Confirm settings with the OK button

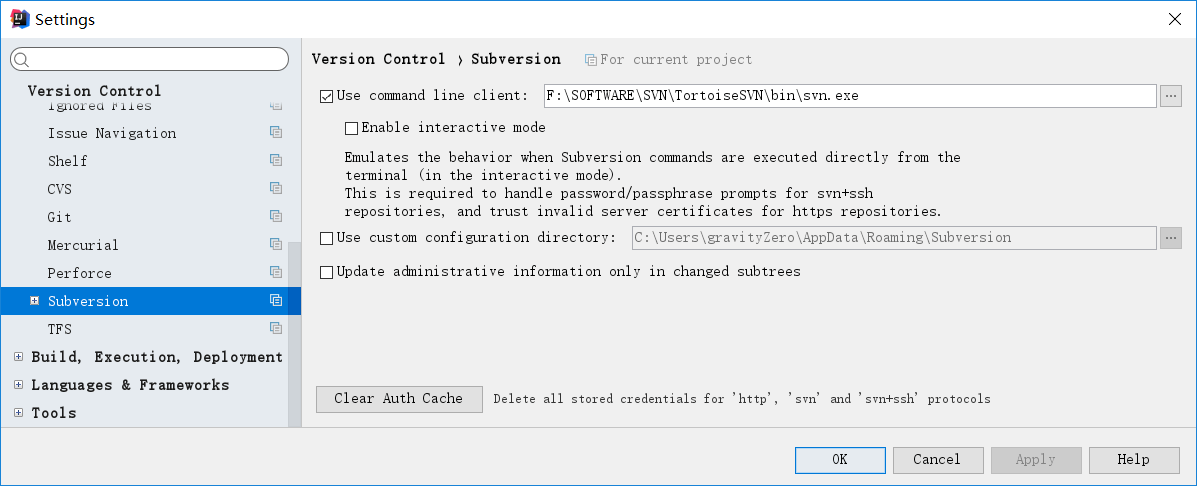click(x=839, y=460)
